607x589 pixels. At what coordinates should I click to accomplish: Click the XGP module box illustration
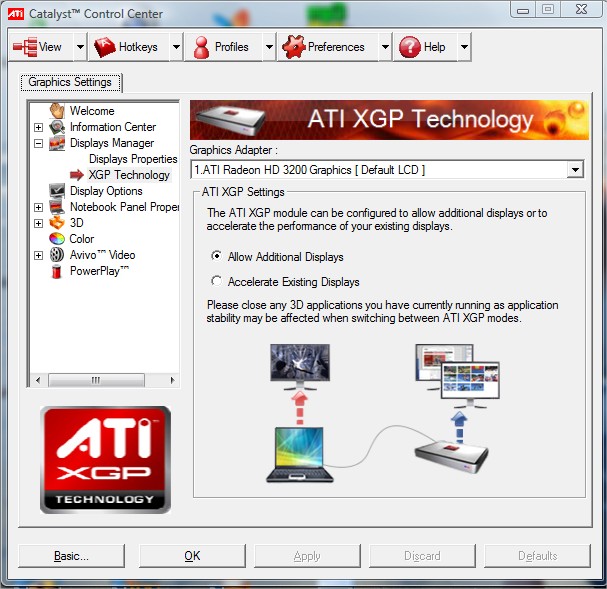(451, 457)
